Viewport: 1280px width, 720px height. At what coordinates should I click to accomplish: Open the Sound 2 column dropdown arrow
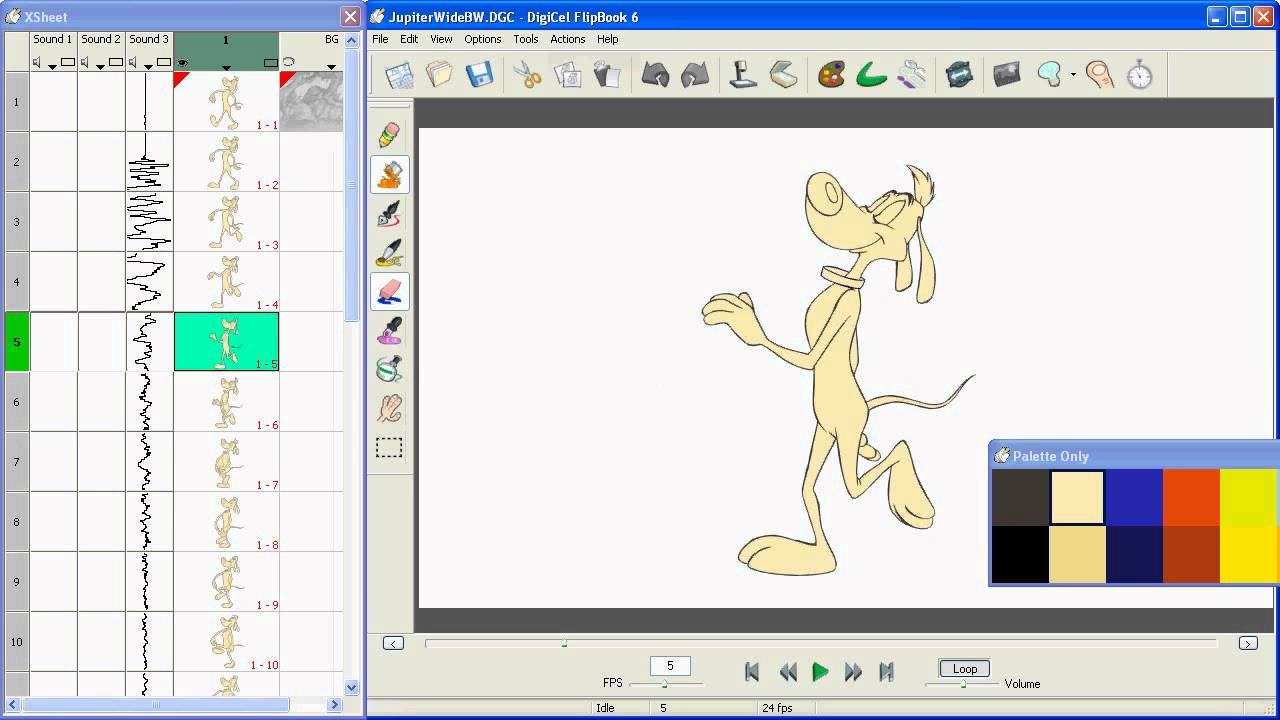pyautogui.click(x=100, y=67)
